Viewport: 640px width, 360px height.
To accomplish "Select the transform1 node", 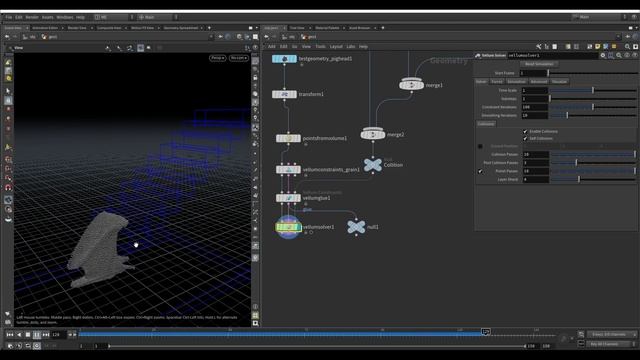I will tap(284, 94).
